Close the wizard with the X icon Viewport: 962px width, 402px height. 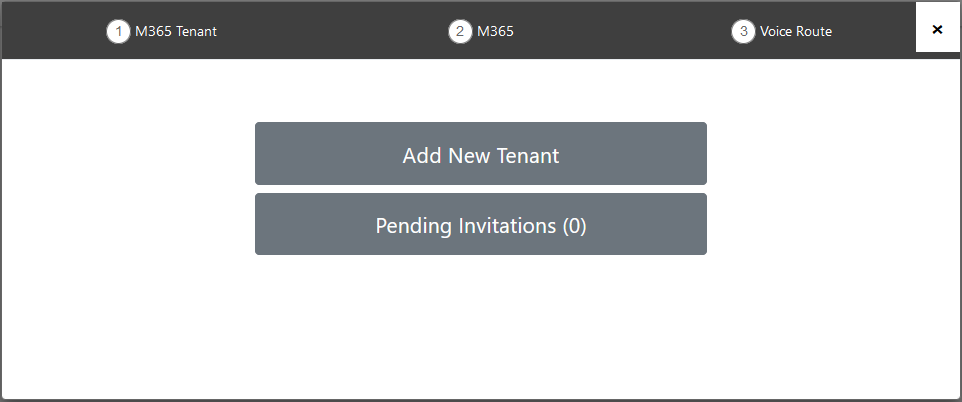(937, 29)
